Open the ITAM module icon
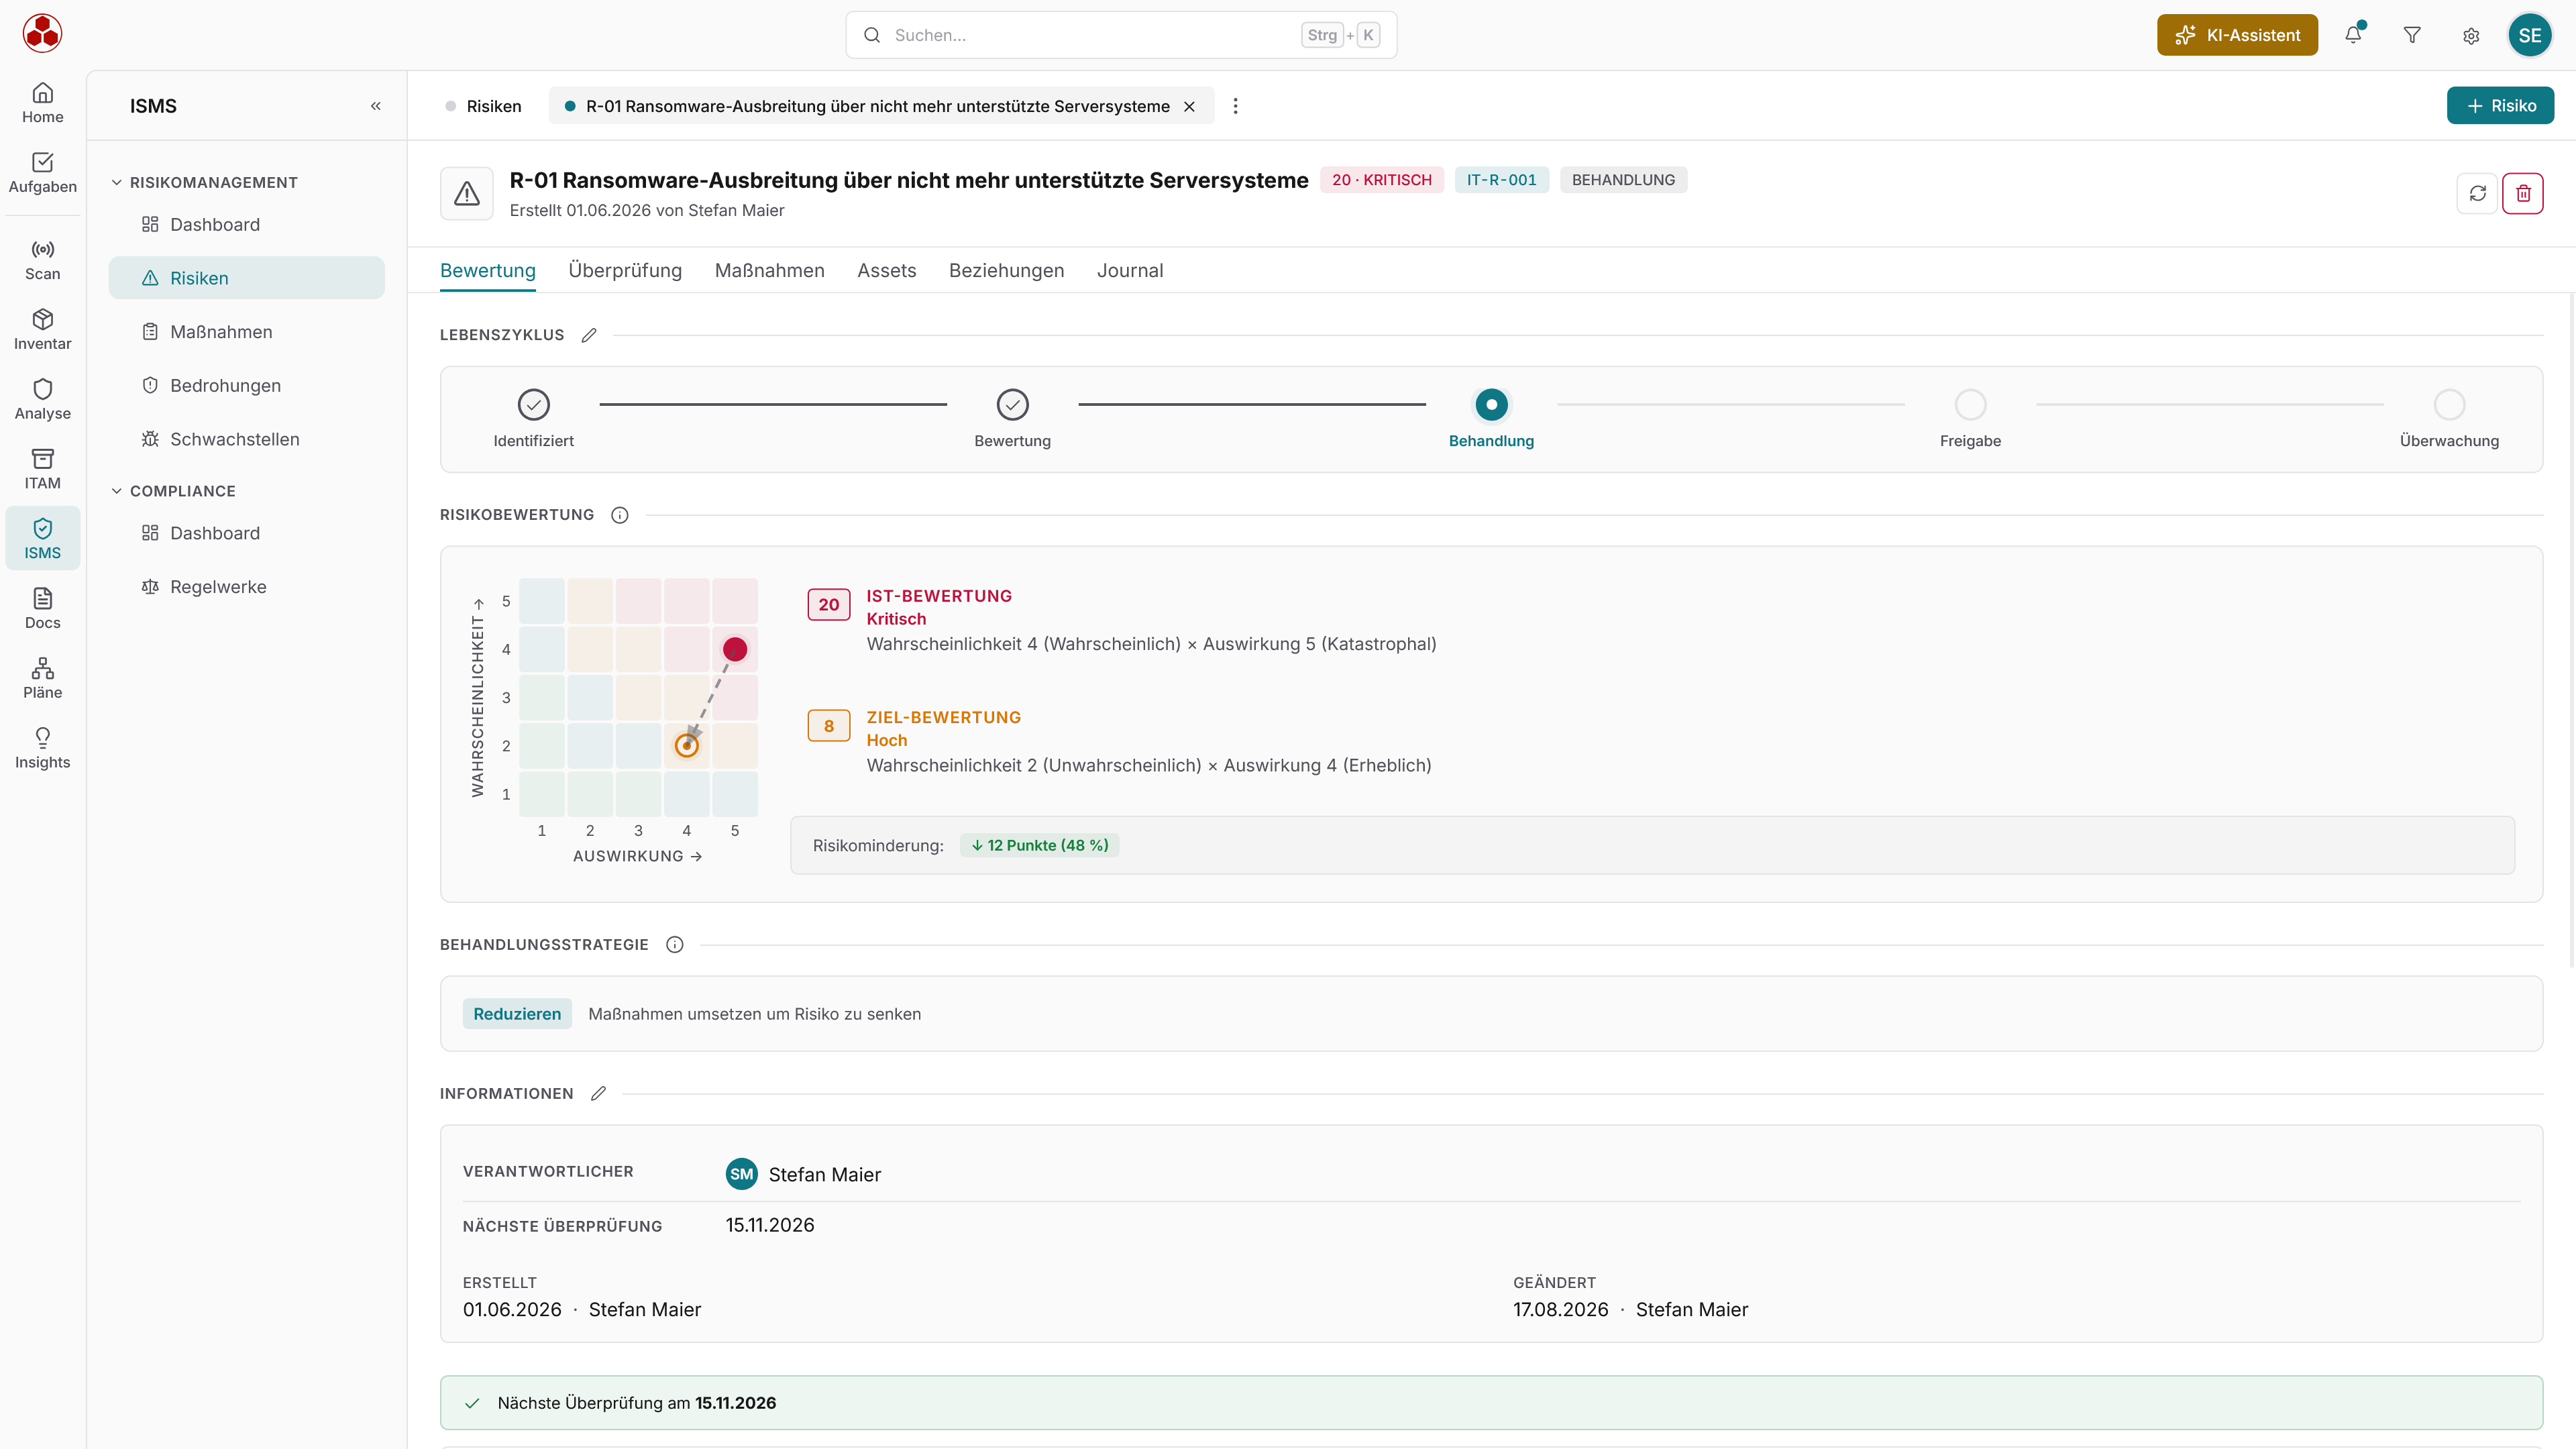The height and width of the screenshot is (1449, 2576). click(42, 470)
